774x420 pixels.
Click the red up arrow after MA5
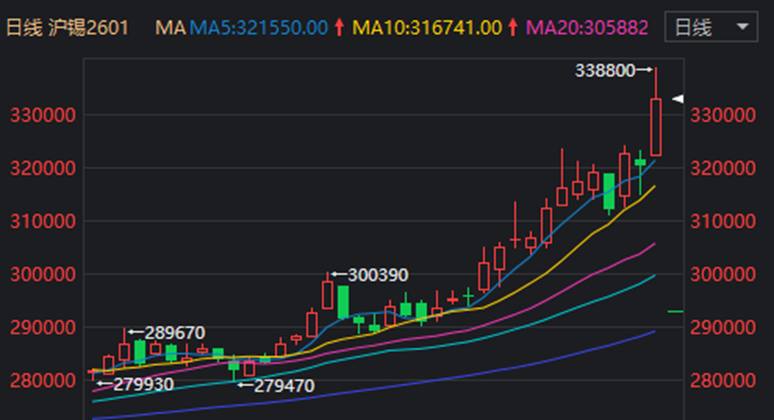click(340, 28)
